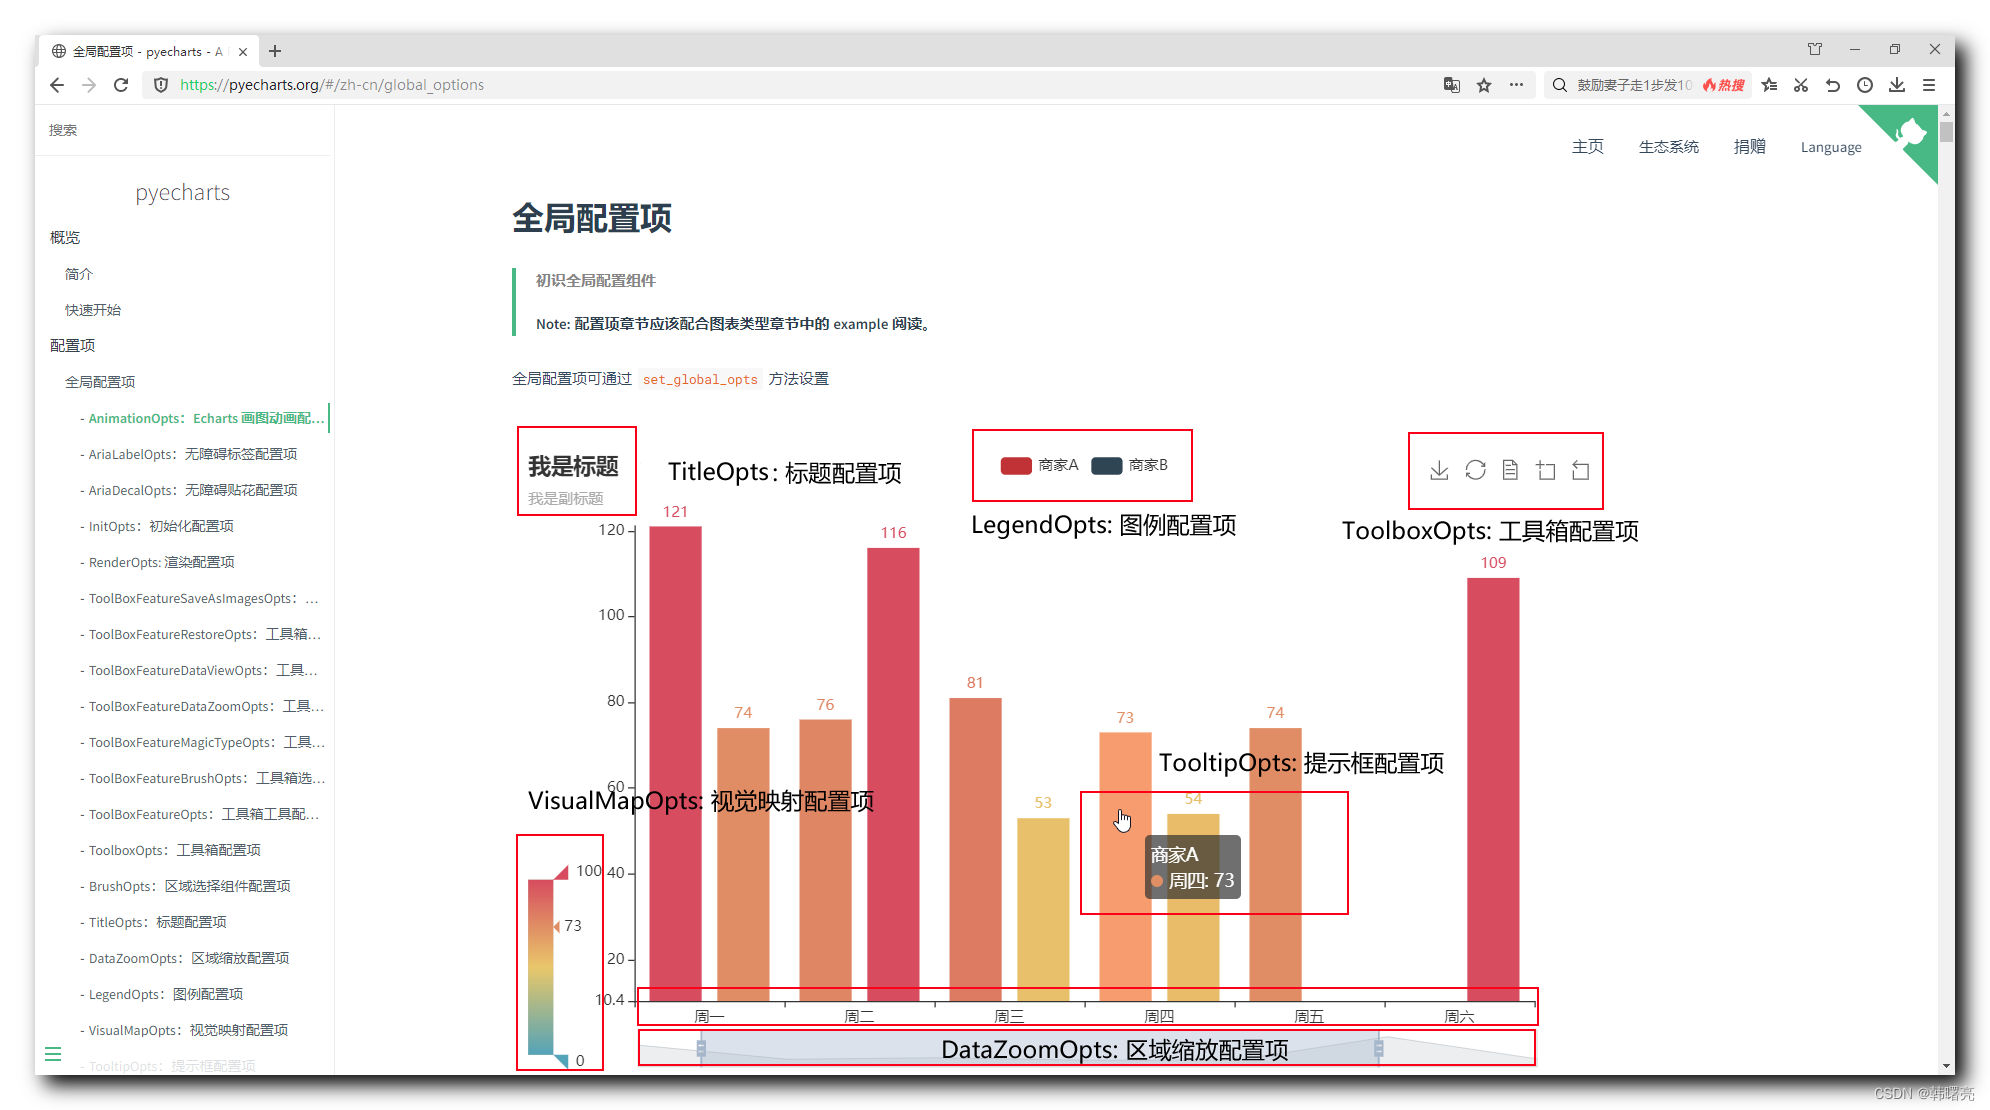Activate the scissors screenshot tool
1990x1110 pixels.
click(x=1801, y=85)
